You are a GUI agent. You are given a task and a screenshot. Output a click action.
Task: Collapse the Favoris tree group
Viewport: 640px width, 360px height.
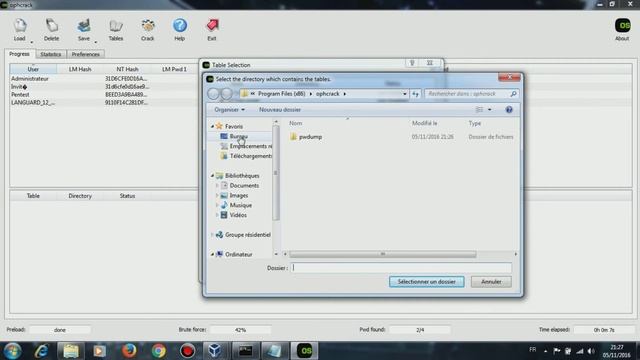click(212, 126)
